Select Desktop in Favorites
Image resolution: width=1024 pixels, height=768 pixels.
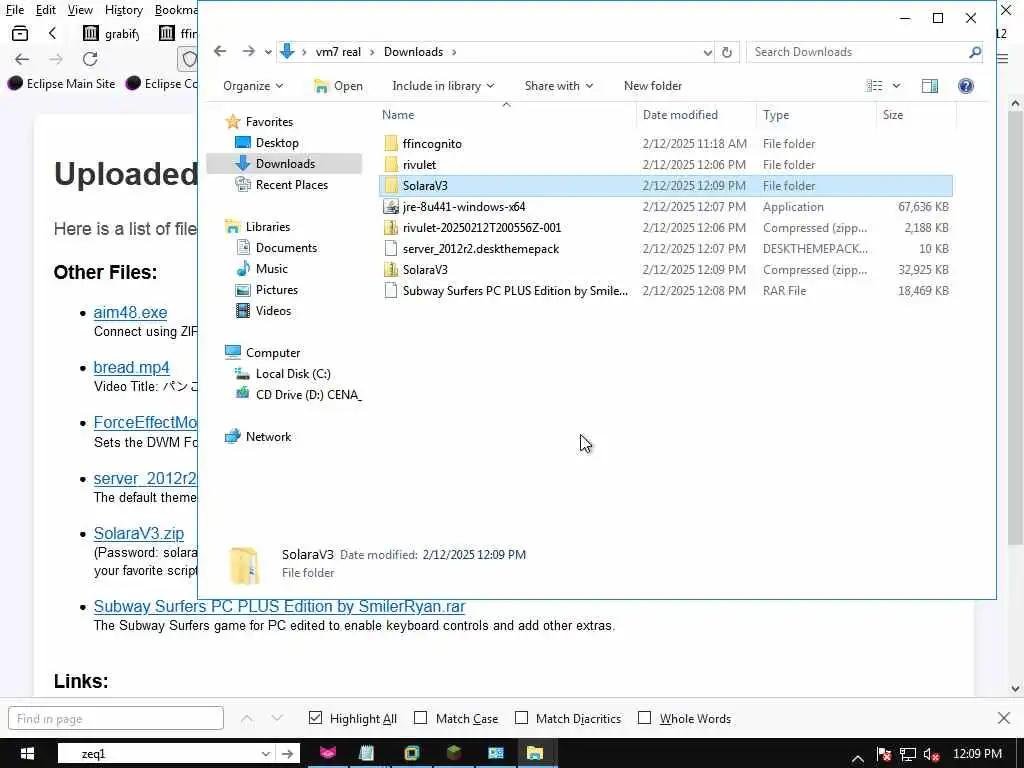tap(276, 143)
